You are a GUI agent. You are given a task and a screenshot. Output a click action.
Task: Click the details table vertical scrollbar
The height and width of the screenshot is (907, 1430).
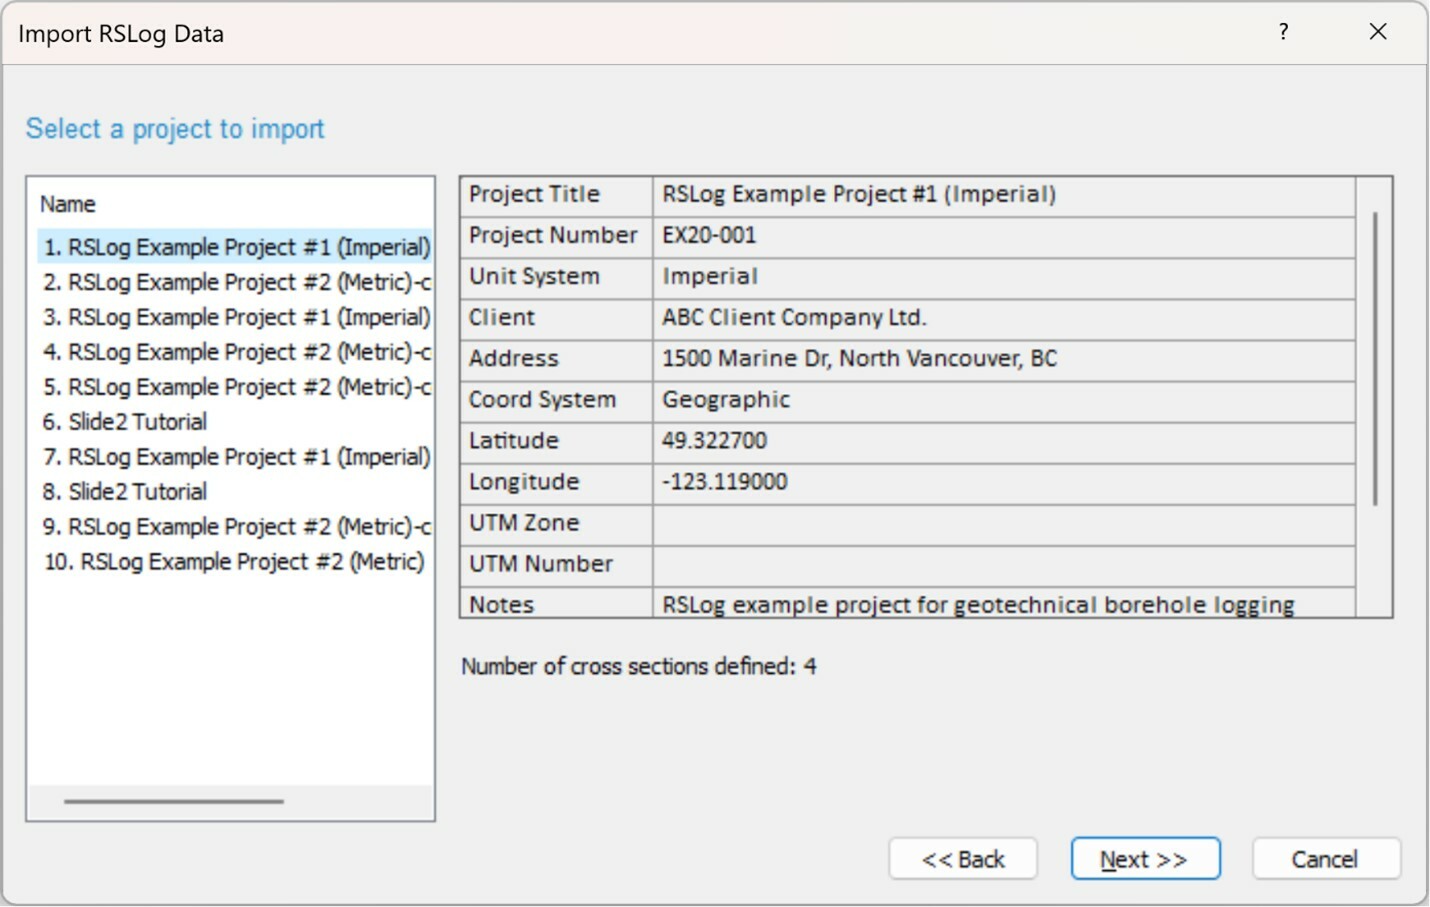tap(1375, 358)
